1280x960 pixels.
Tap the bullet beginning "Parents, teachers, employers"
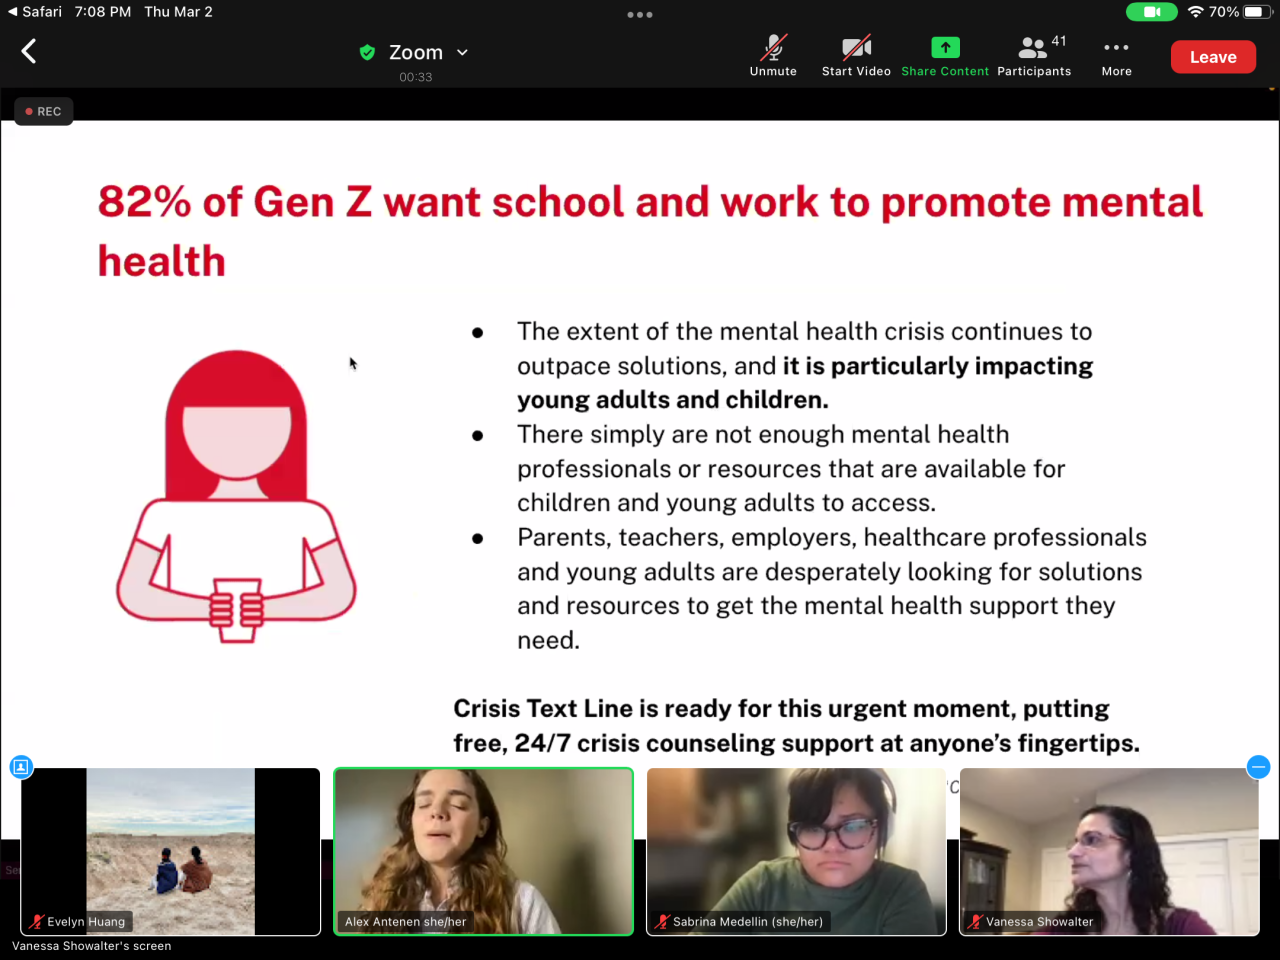(x=832, y=589)
